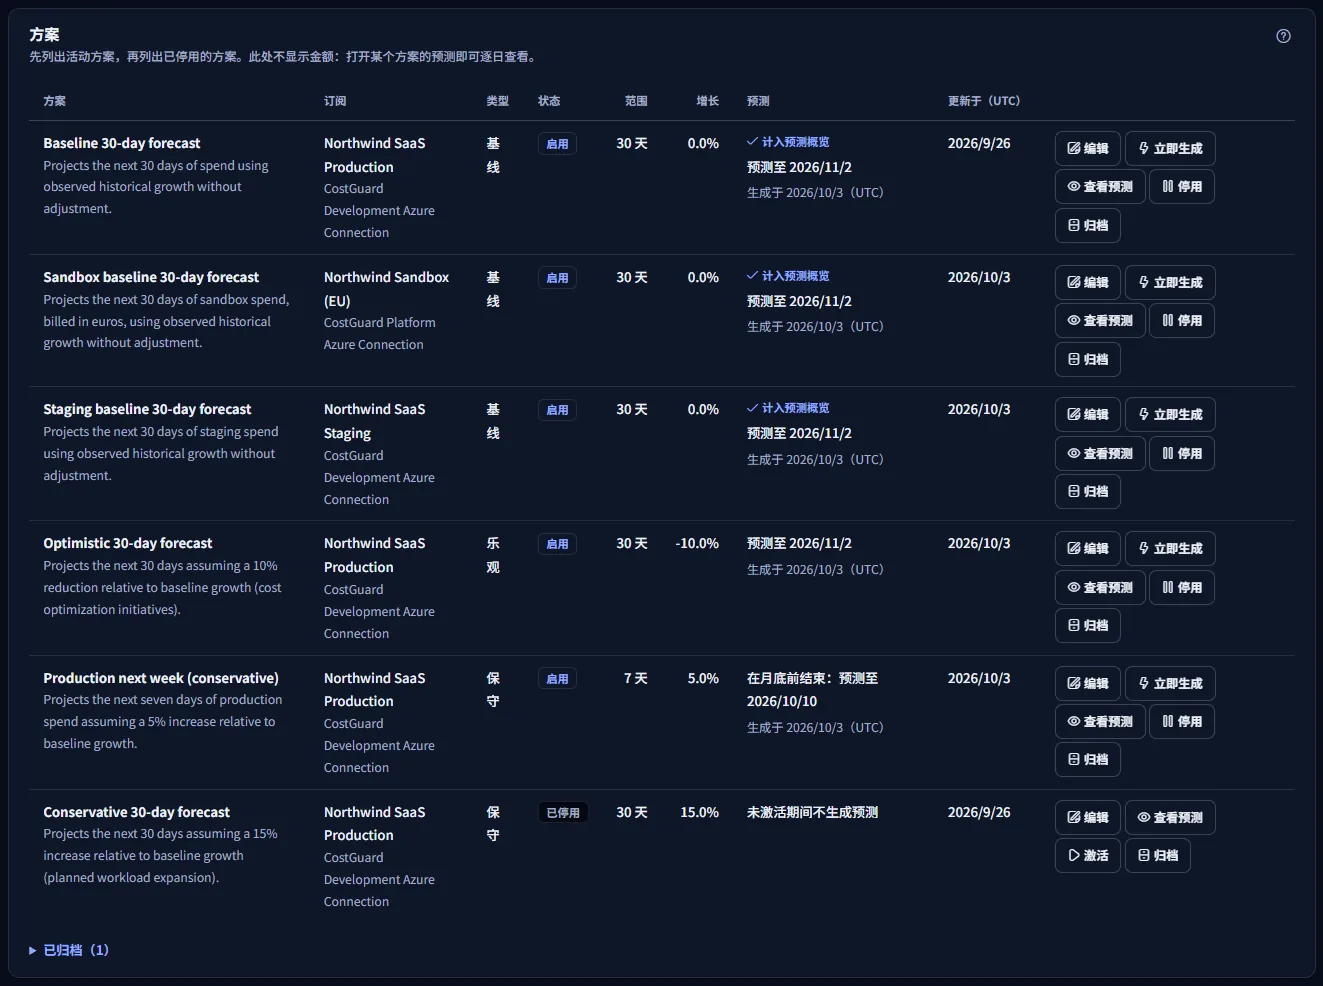Click 归档 for Production next week
The height and width of the screenshot is (986, 1323).
1088,759
